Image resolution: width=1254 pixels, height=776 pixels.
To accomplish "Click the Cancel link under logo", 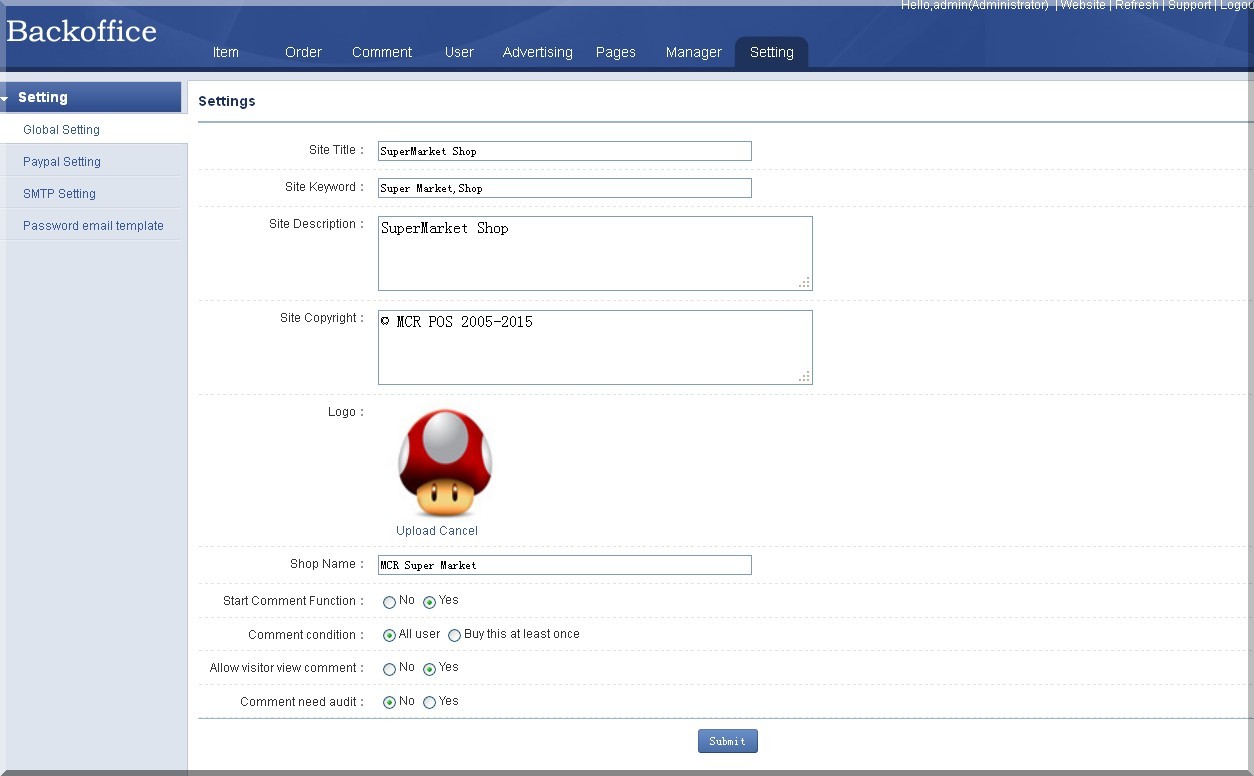I will (x=458, y=531).
